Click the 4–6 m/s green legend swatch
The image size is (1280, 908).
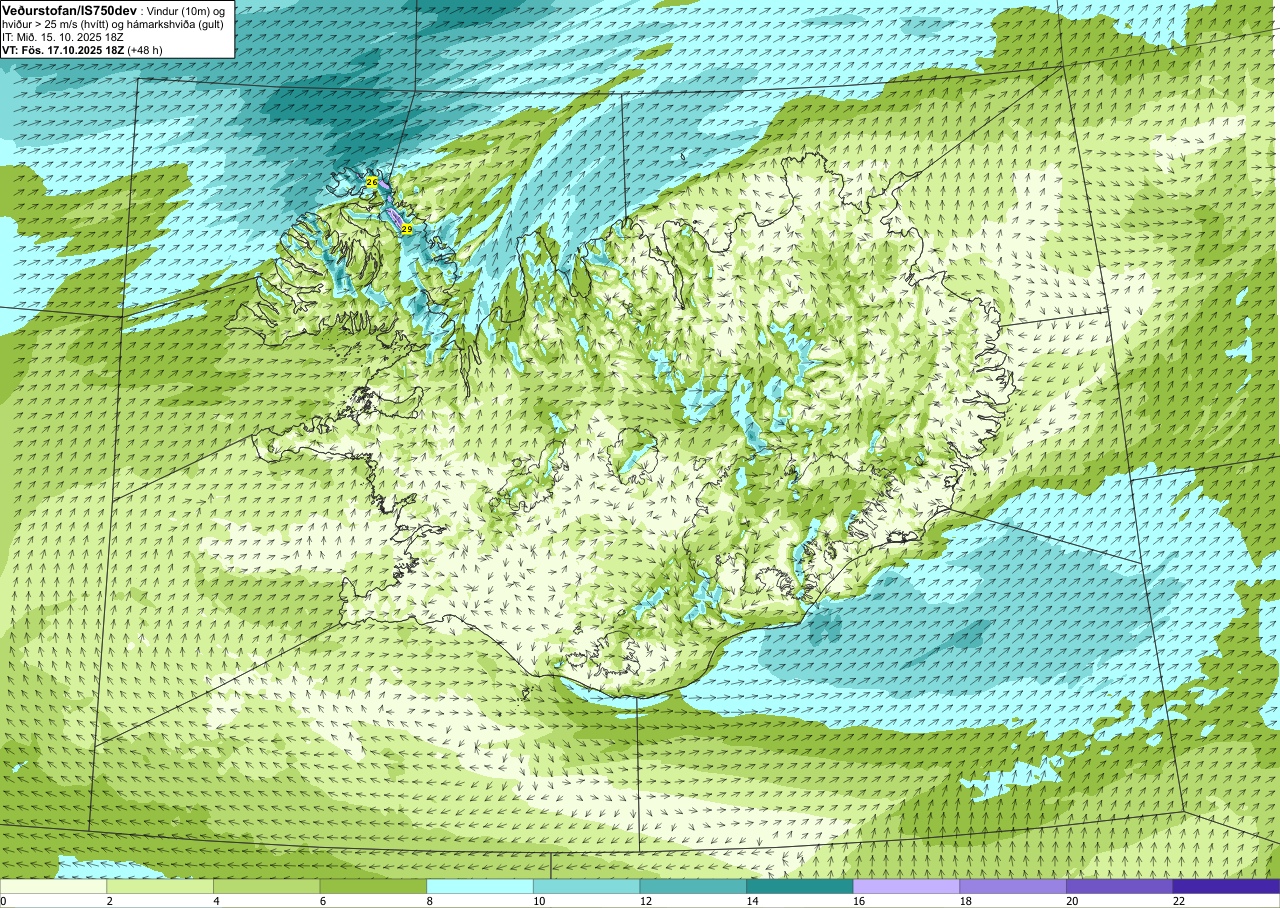click(266, 886)
